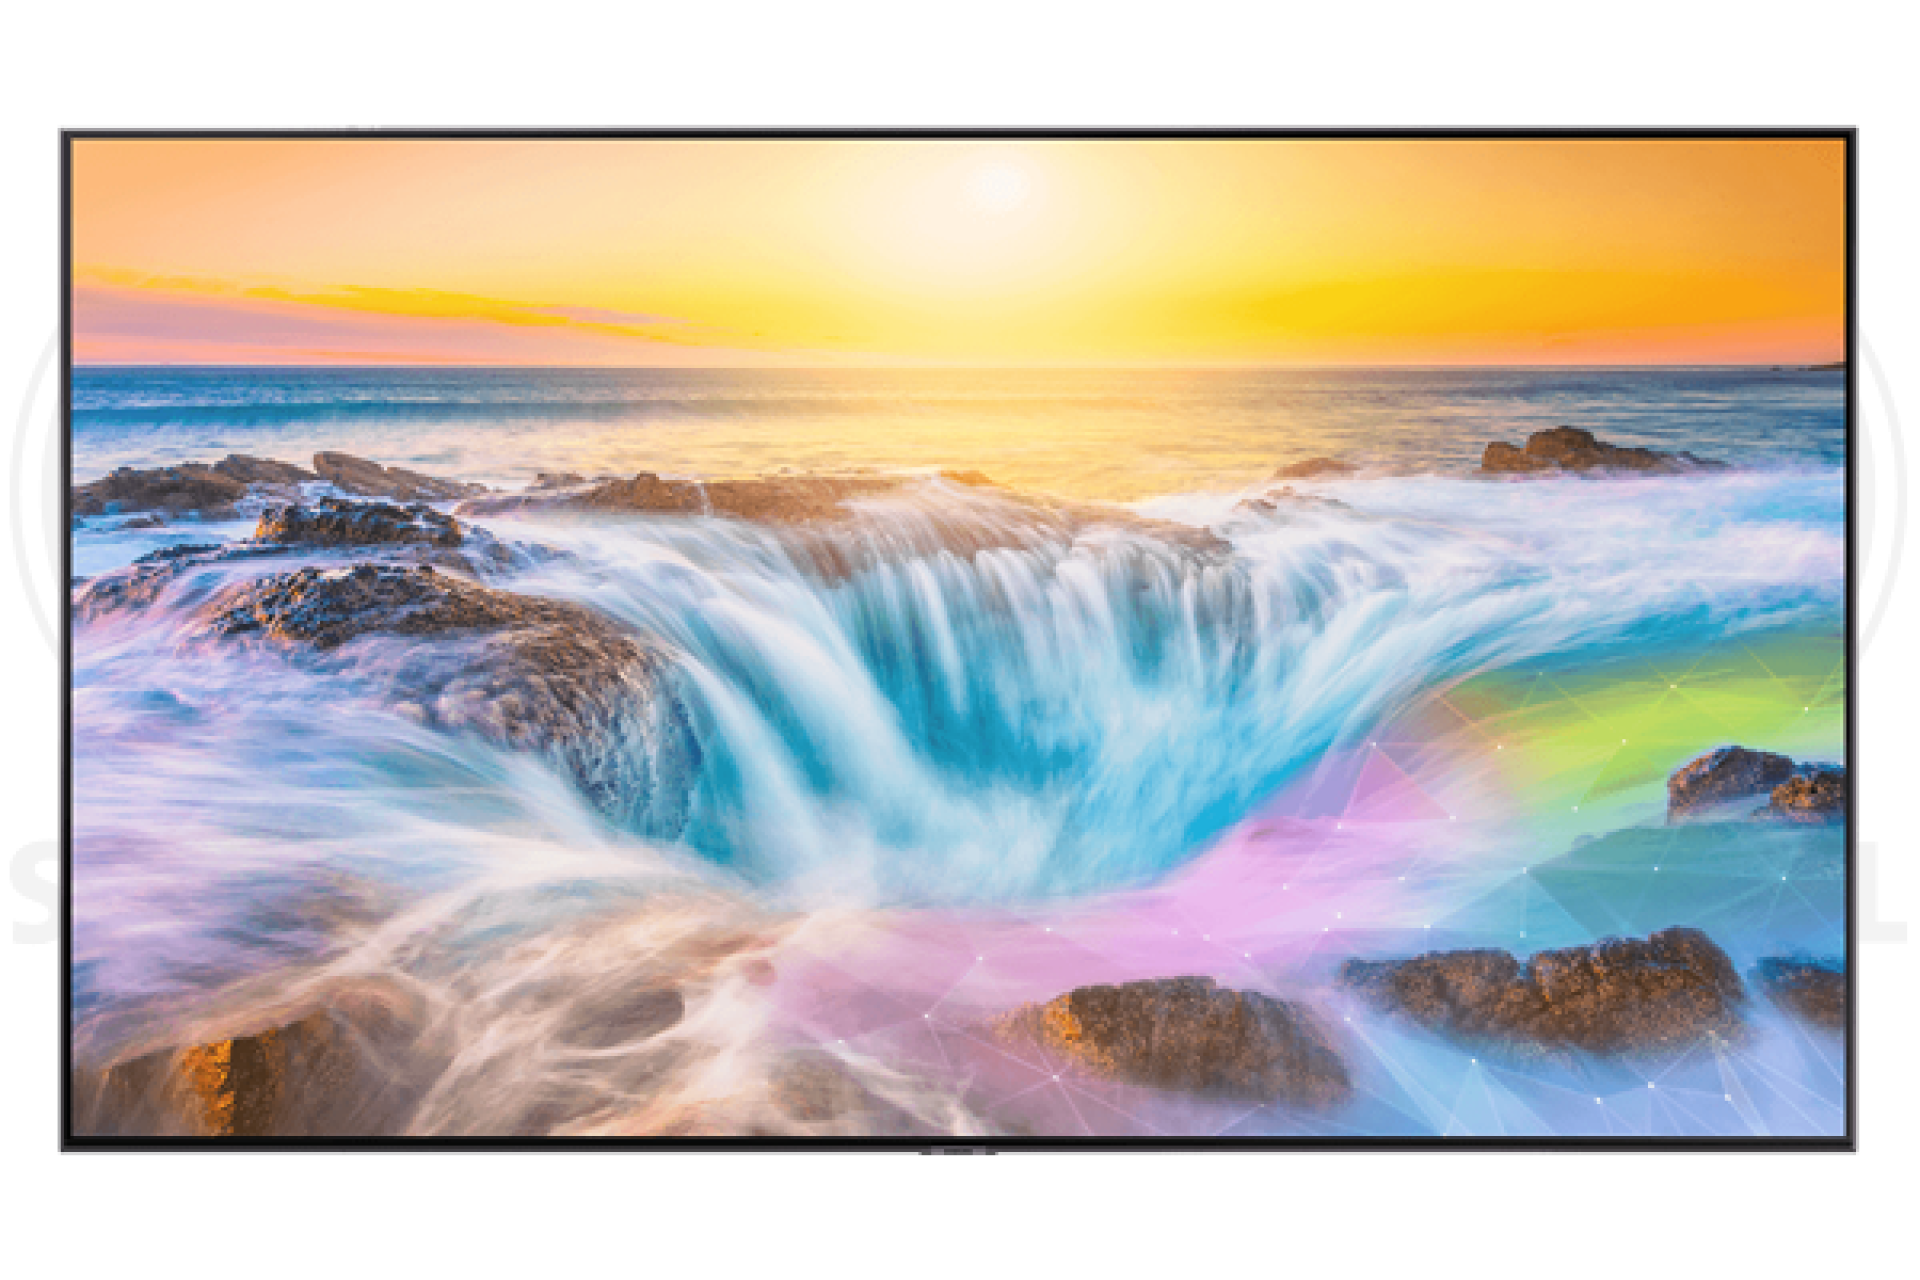
Task: Click the small logo badge on bottom bezel
Action: [959, 1149]
